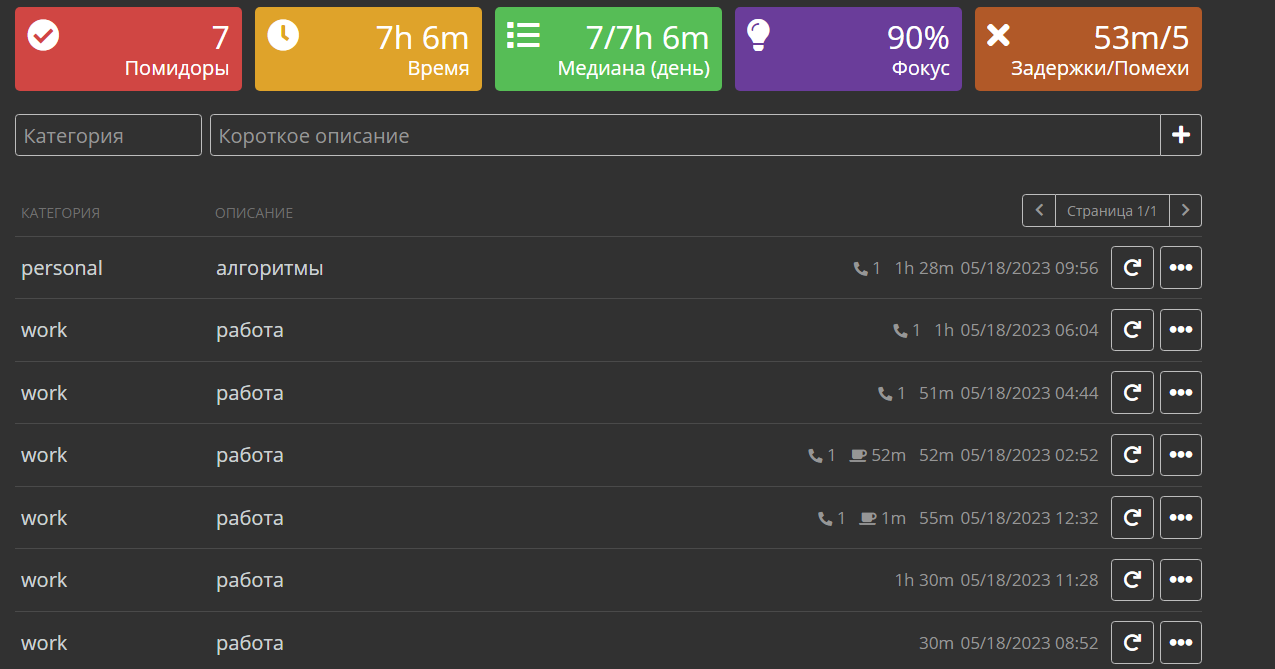Open more options for 02:52 entry
Image resolution: width=1275 pixels, height=669 pixels.
click(x=1180, y=455)
